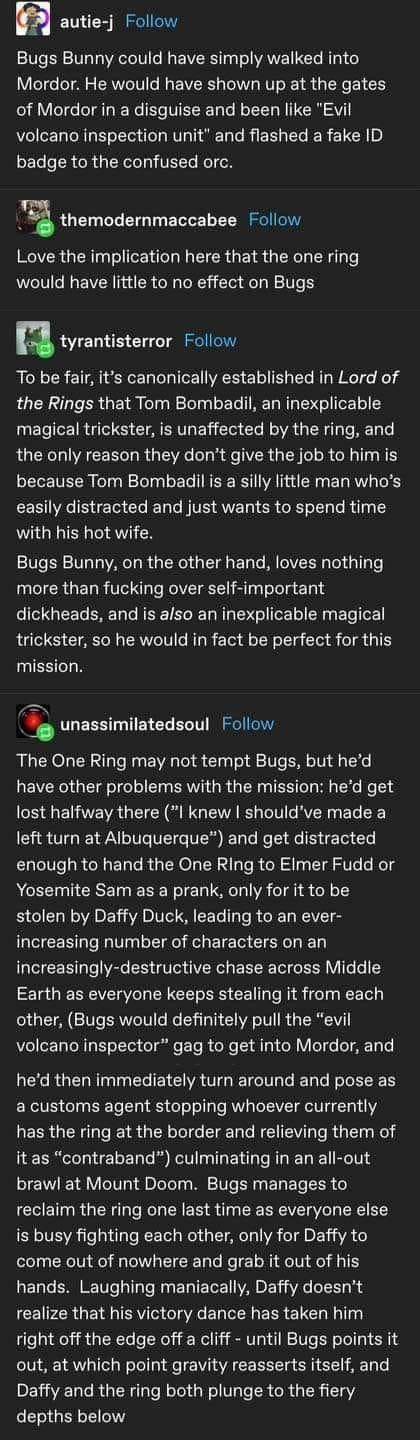This screenshot has width=420, height=1440.
Task: Open tyrantisterror's avatar picture
Action: click(33, 340)
